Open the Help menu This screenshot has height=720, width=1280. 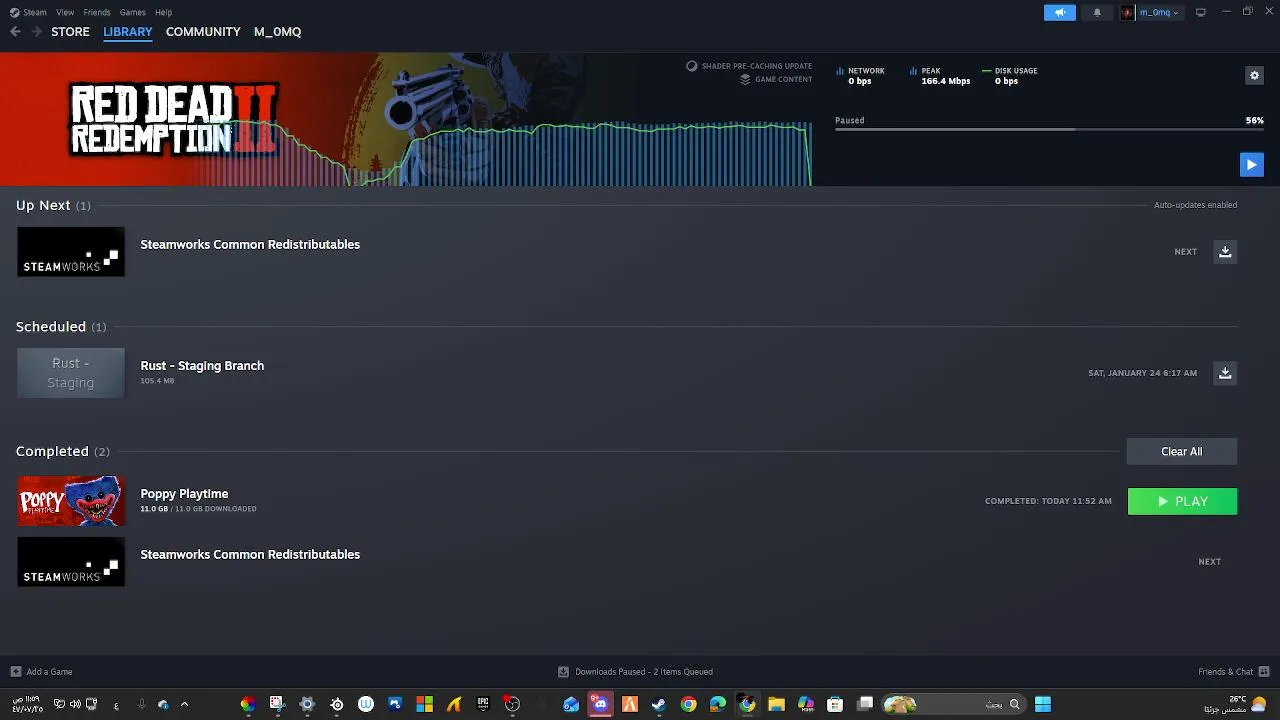point(164,12)
